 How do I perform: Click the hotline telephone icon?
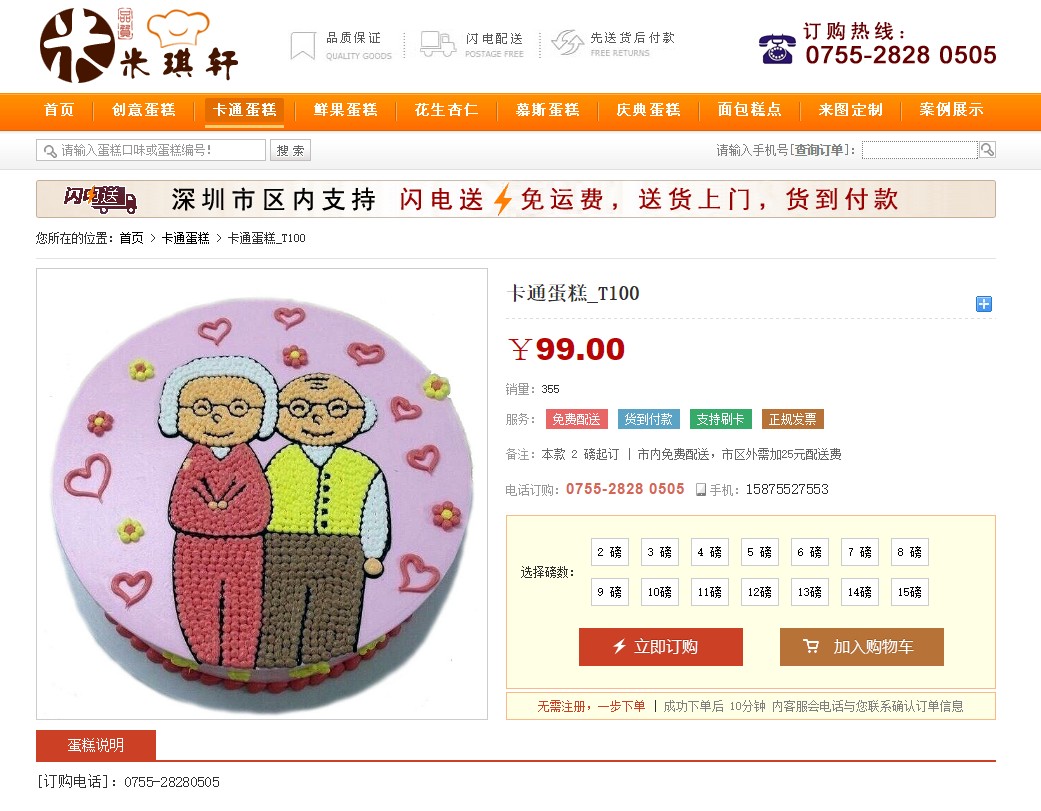pos(777,48)
